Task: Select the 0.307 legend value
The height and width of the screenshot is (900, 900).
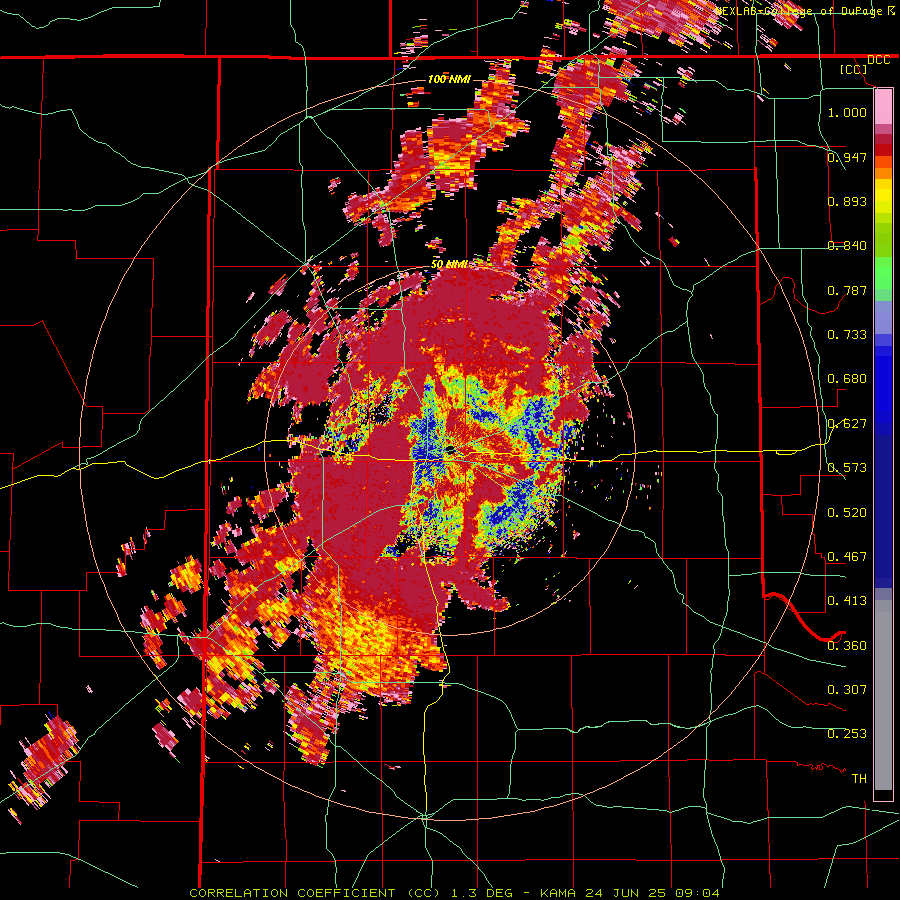Action: click(847, 690)
